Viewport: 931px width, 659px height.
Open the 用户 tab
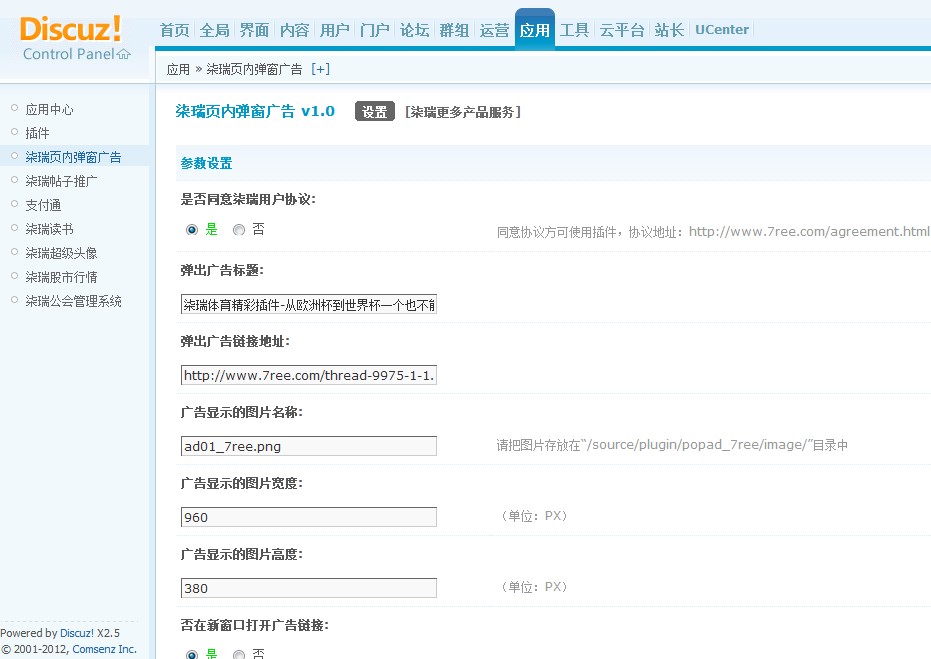coord(334,30)
